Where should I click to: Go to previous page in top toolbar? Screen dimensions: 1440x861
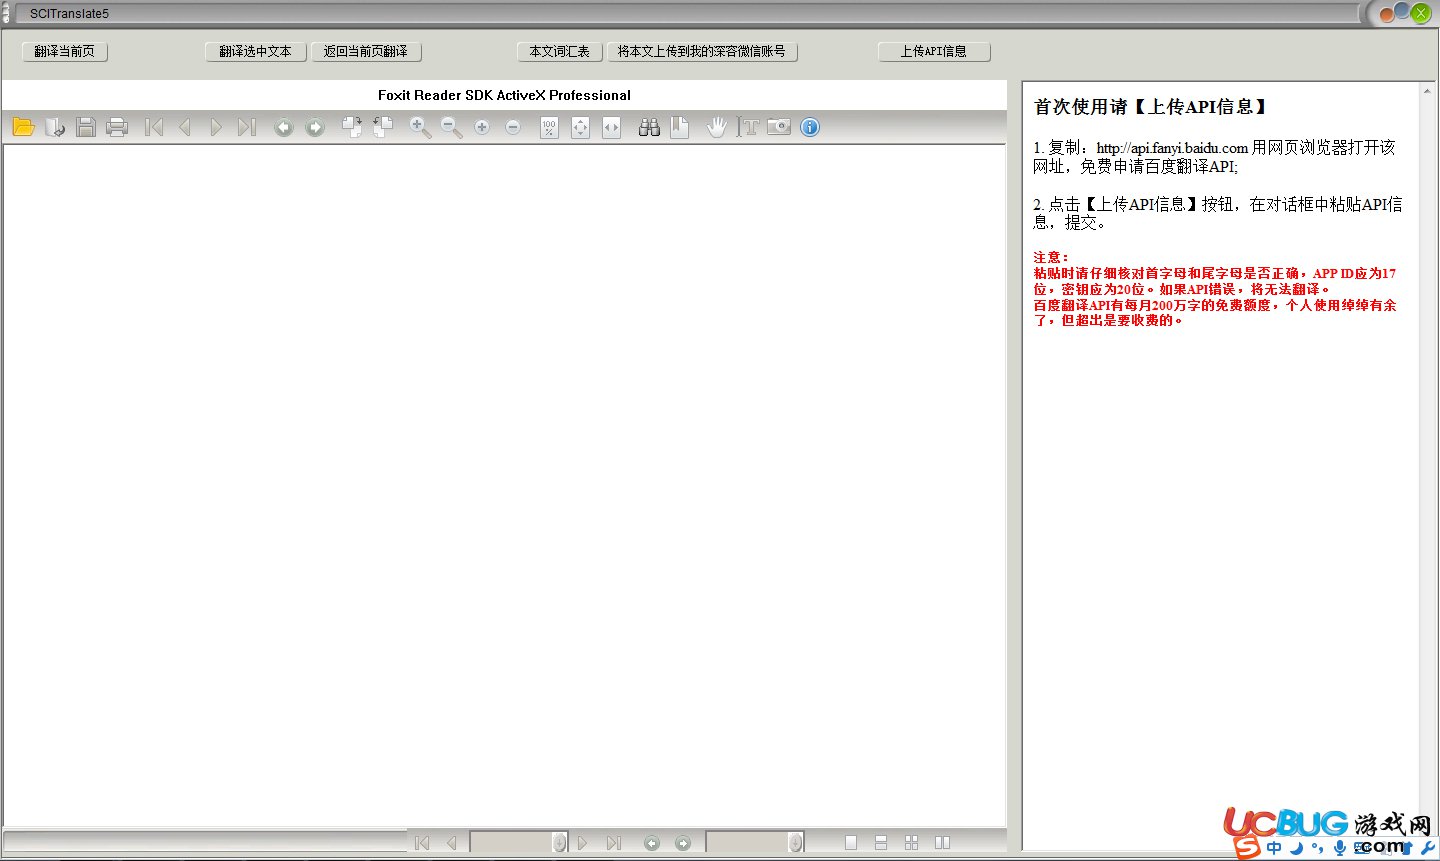(184, 127)
